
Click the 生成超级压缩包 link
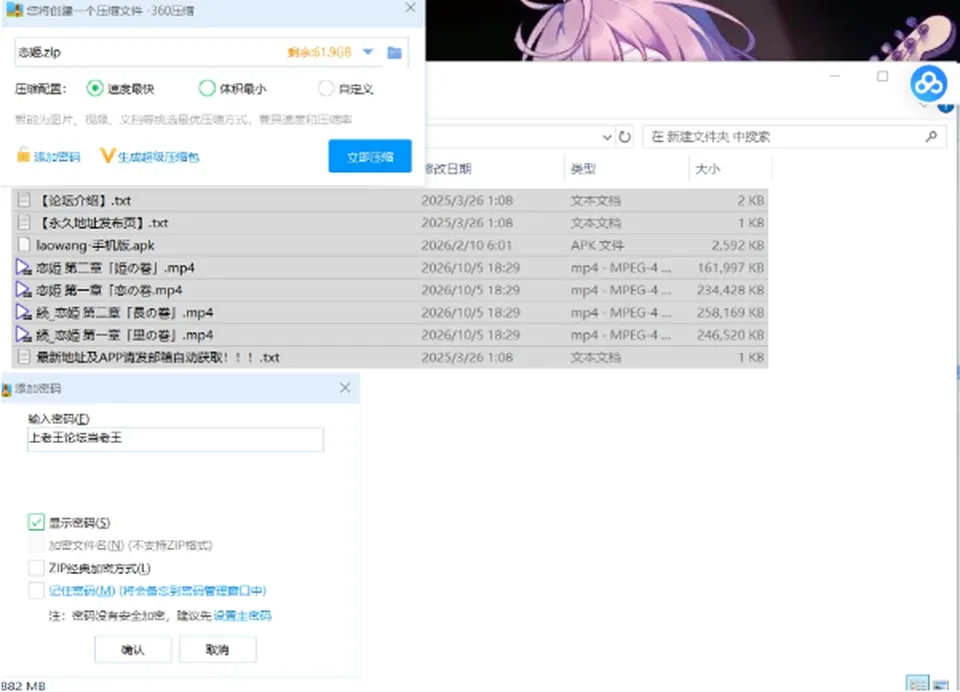point(159,157)
